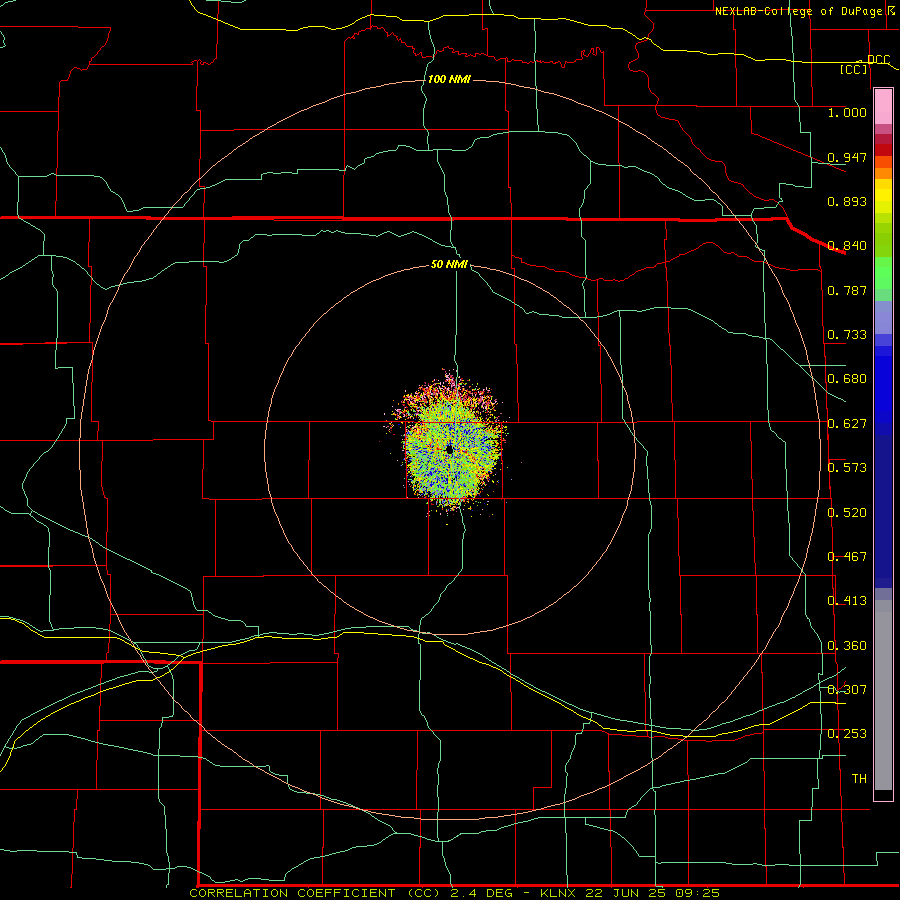Click the 0.627 color scale value
900x900 pixels.
[847, 424]
